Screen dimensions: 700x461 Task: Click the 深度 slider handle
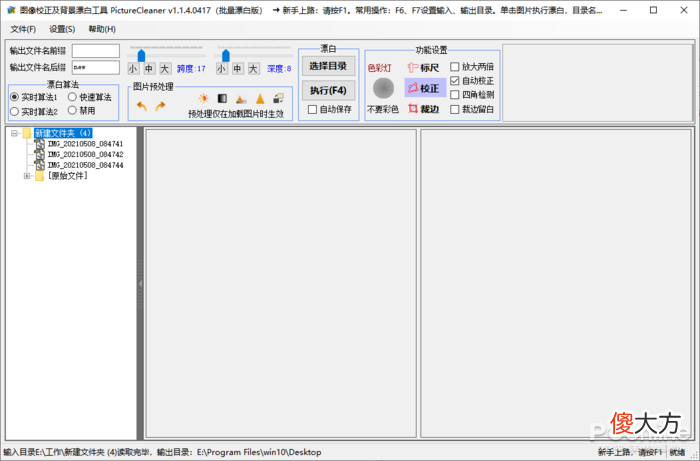point(225,55)
